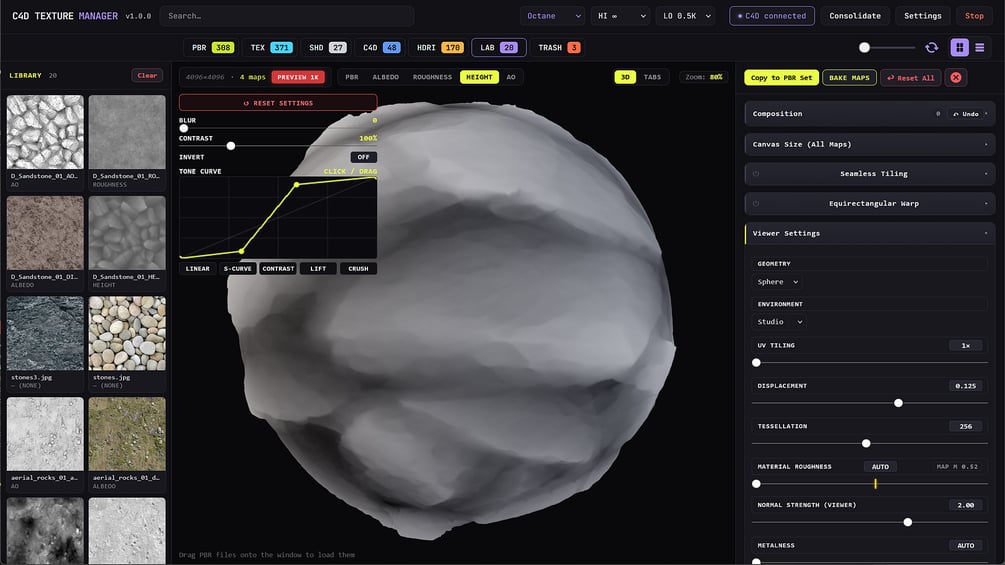The image size is (1005, 565).
Task: Select the HEIGHT map tab
Action: [x=479, y=77]
